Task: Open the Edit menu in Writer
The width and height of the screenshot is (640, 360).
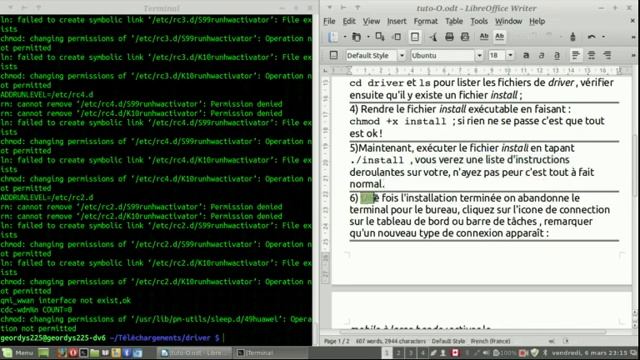Action: coord(349,21)
